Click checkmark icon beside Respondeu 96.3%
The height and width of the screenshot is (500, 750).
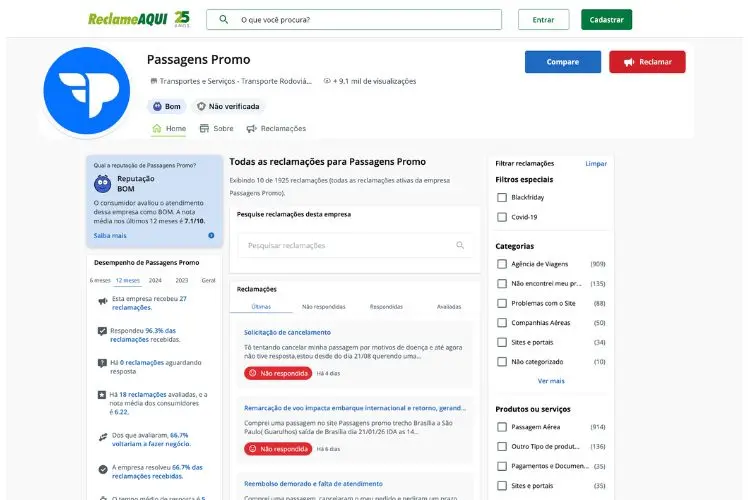pos(102,331)
